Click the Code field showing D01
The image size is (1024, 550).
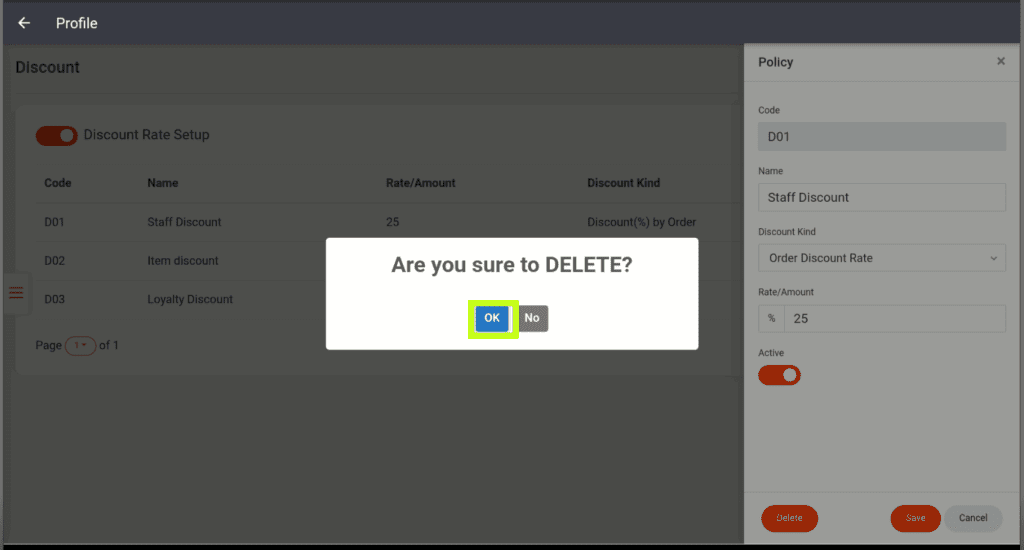[881, 136]
